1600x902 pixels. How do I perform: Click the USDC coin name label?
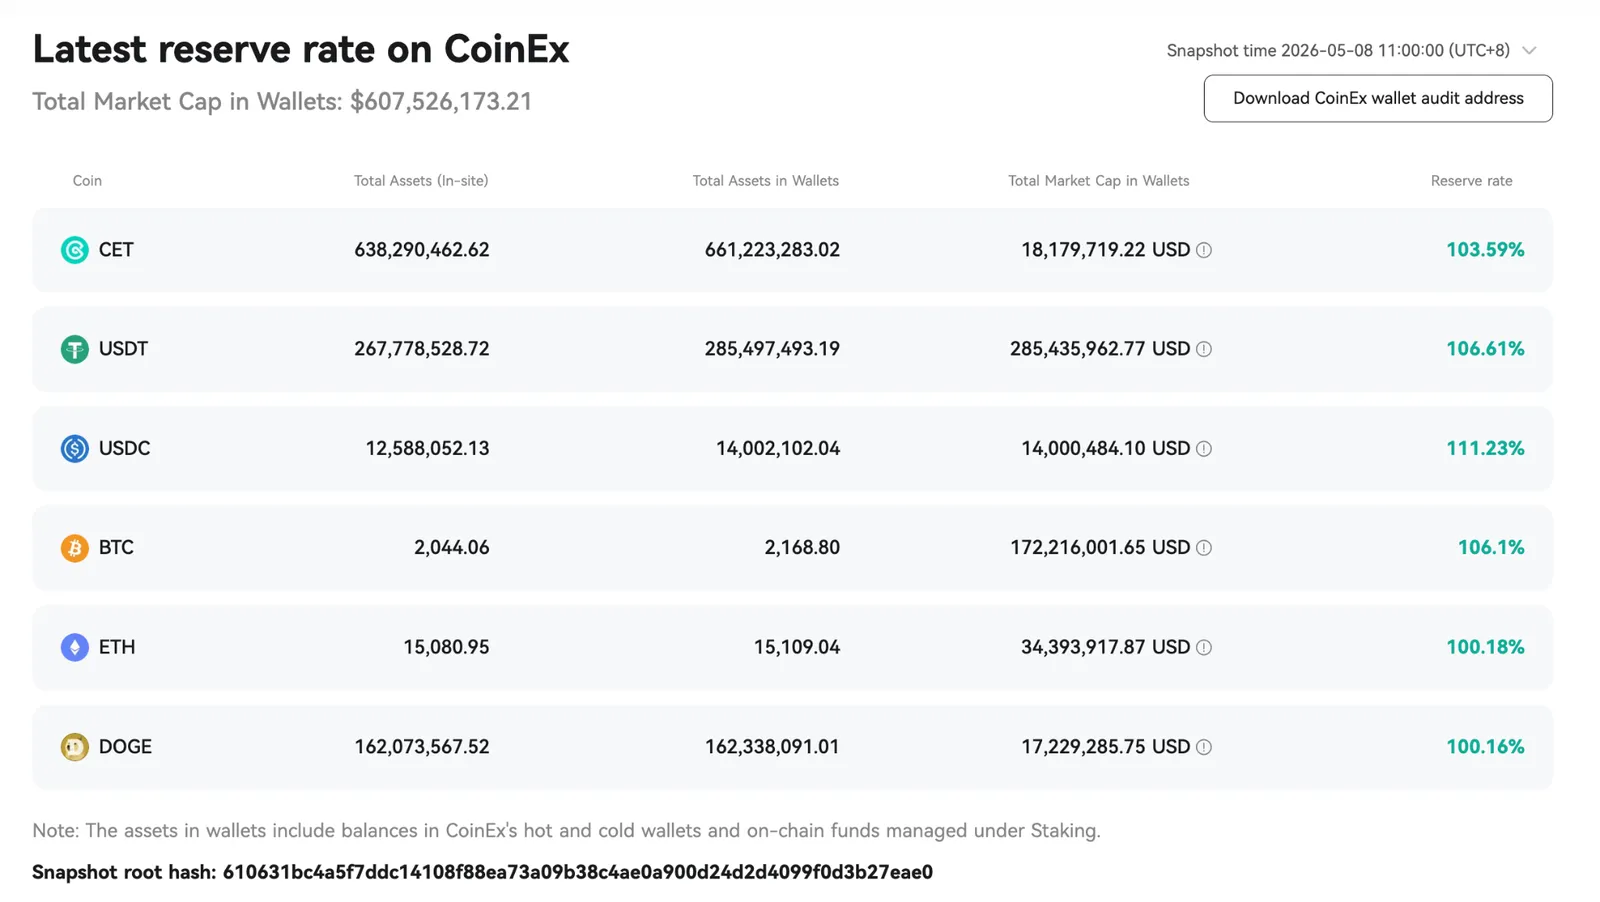(x=124, y=448)
